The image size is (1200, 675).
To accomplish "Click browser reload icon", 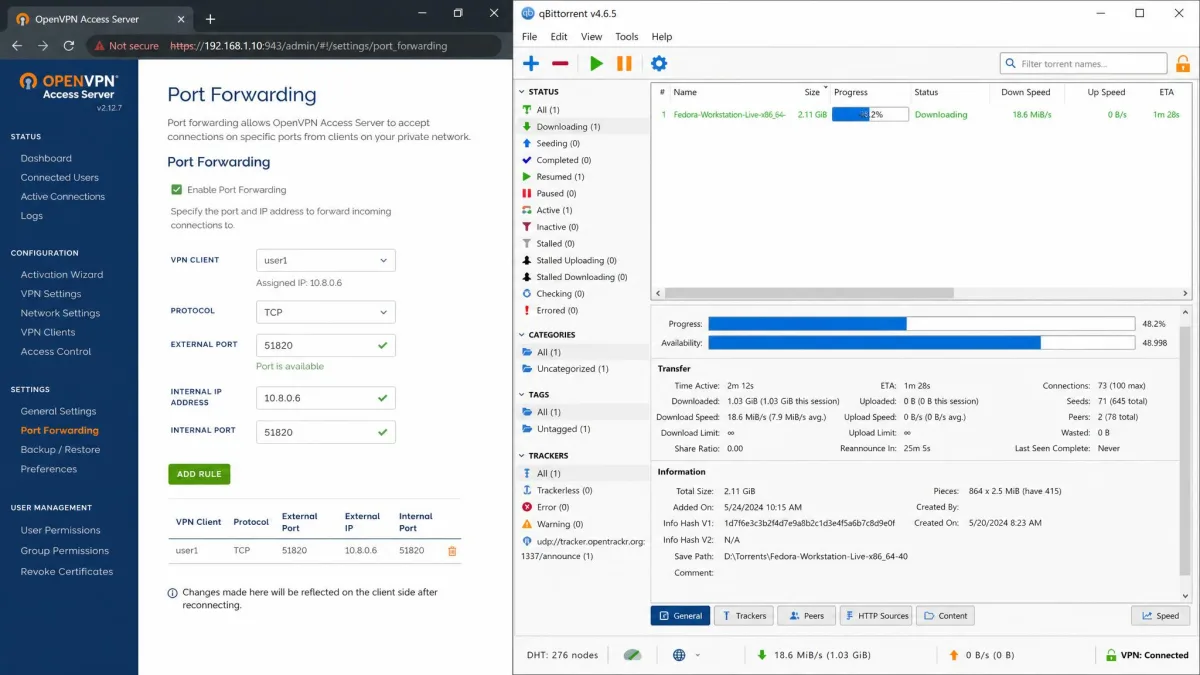I will pos(69,46).
